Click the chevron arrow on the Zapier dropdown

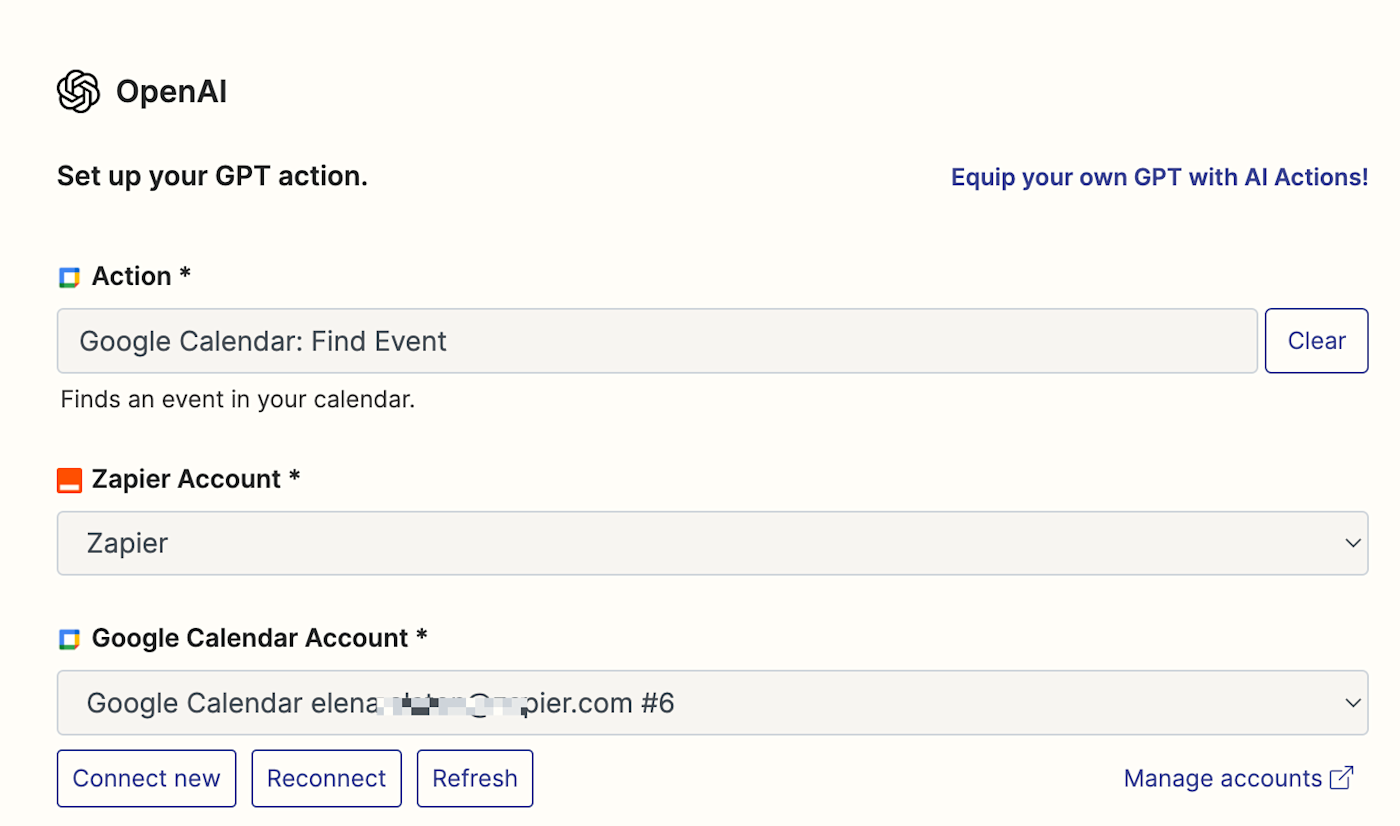(x=1353, y=543)
